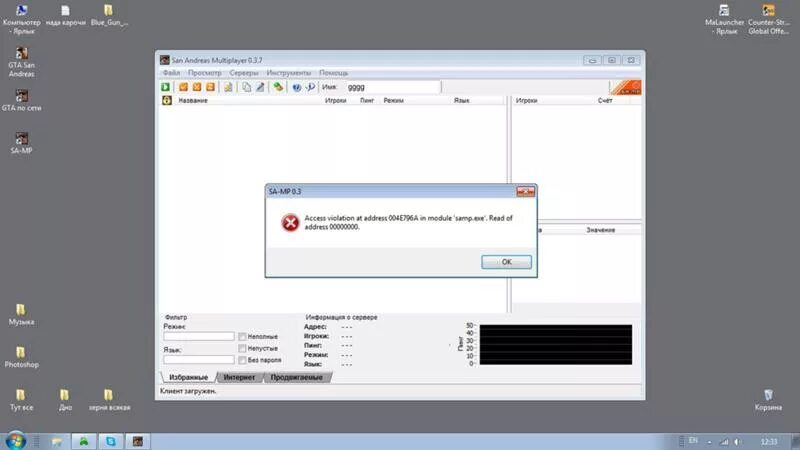Sort the server list by Игроки column
This screenshot has height=450, width=800.
tap(336, 101)
